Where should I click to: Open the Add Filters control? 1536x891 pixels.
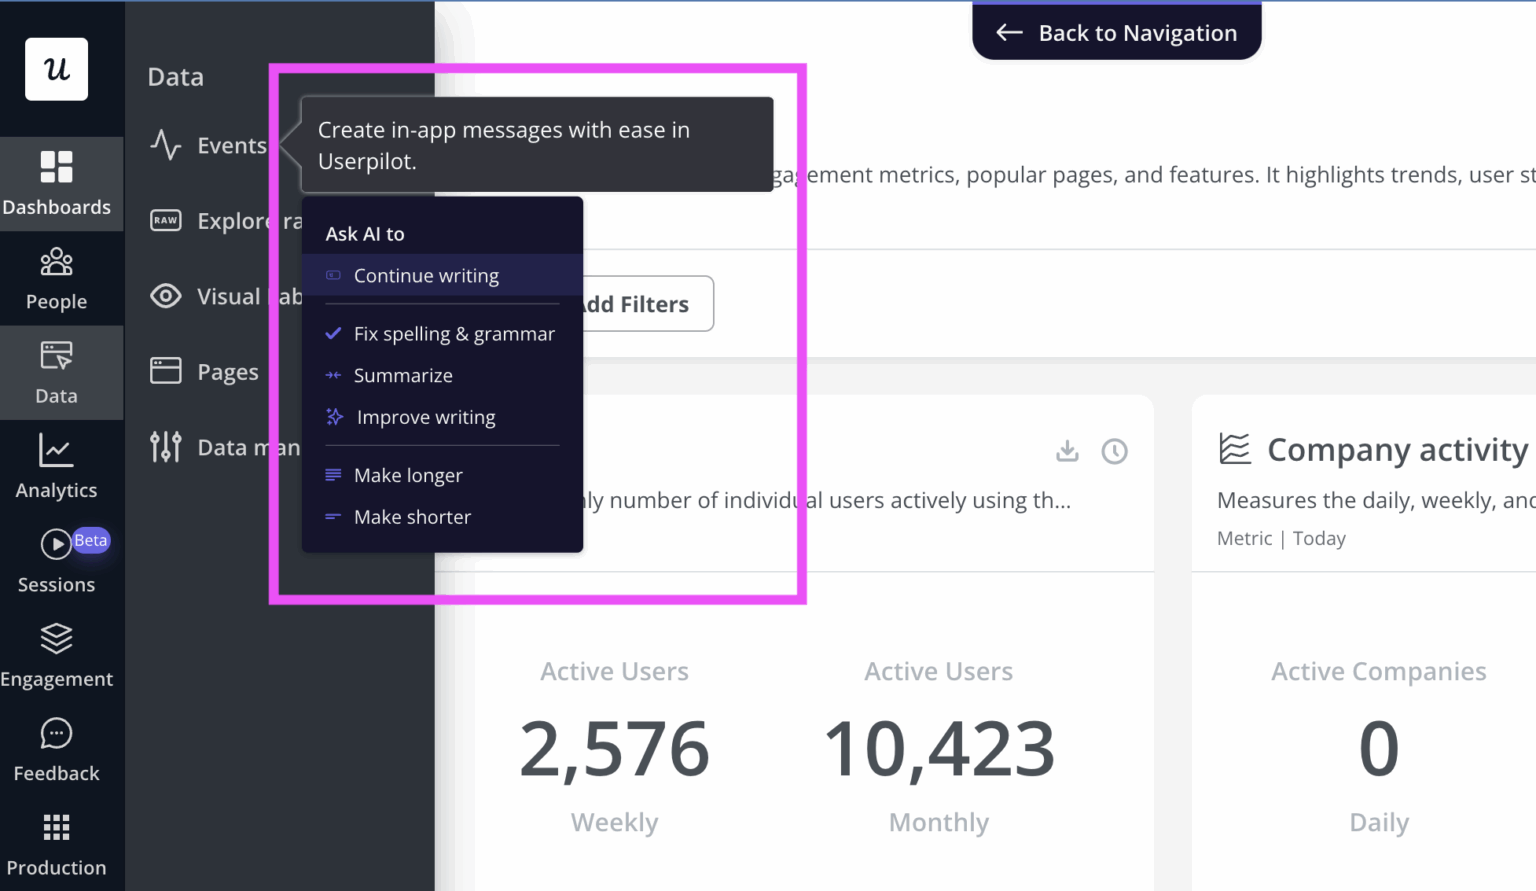(x=634, y=303)
